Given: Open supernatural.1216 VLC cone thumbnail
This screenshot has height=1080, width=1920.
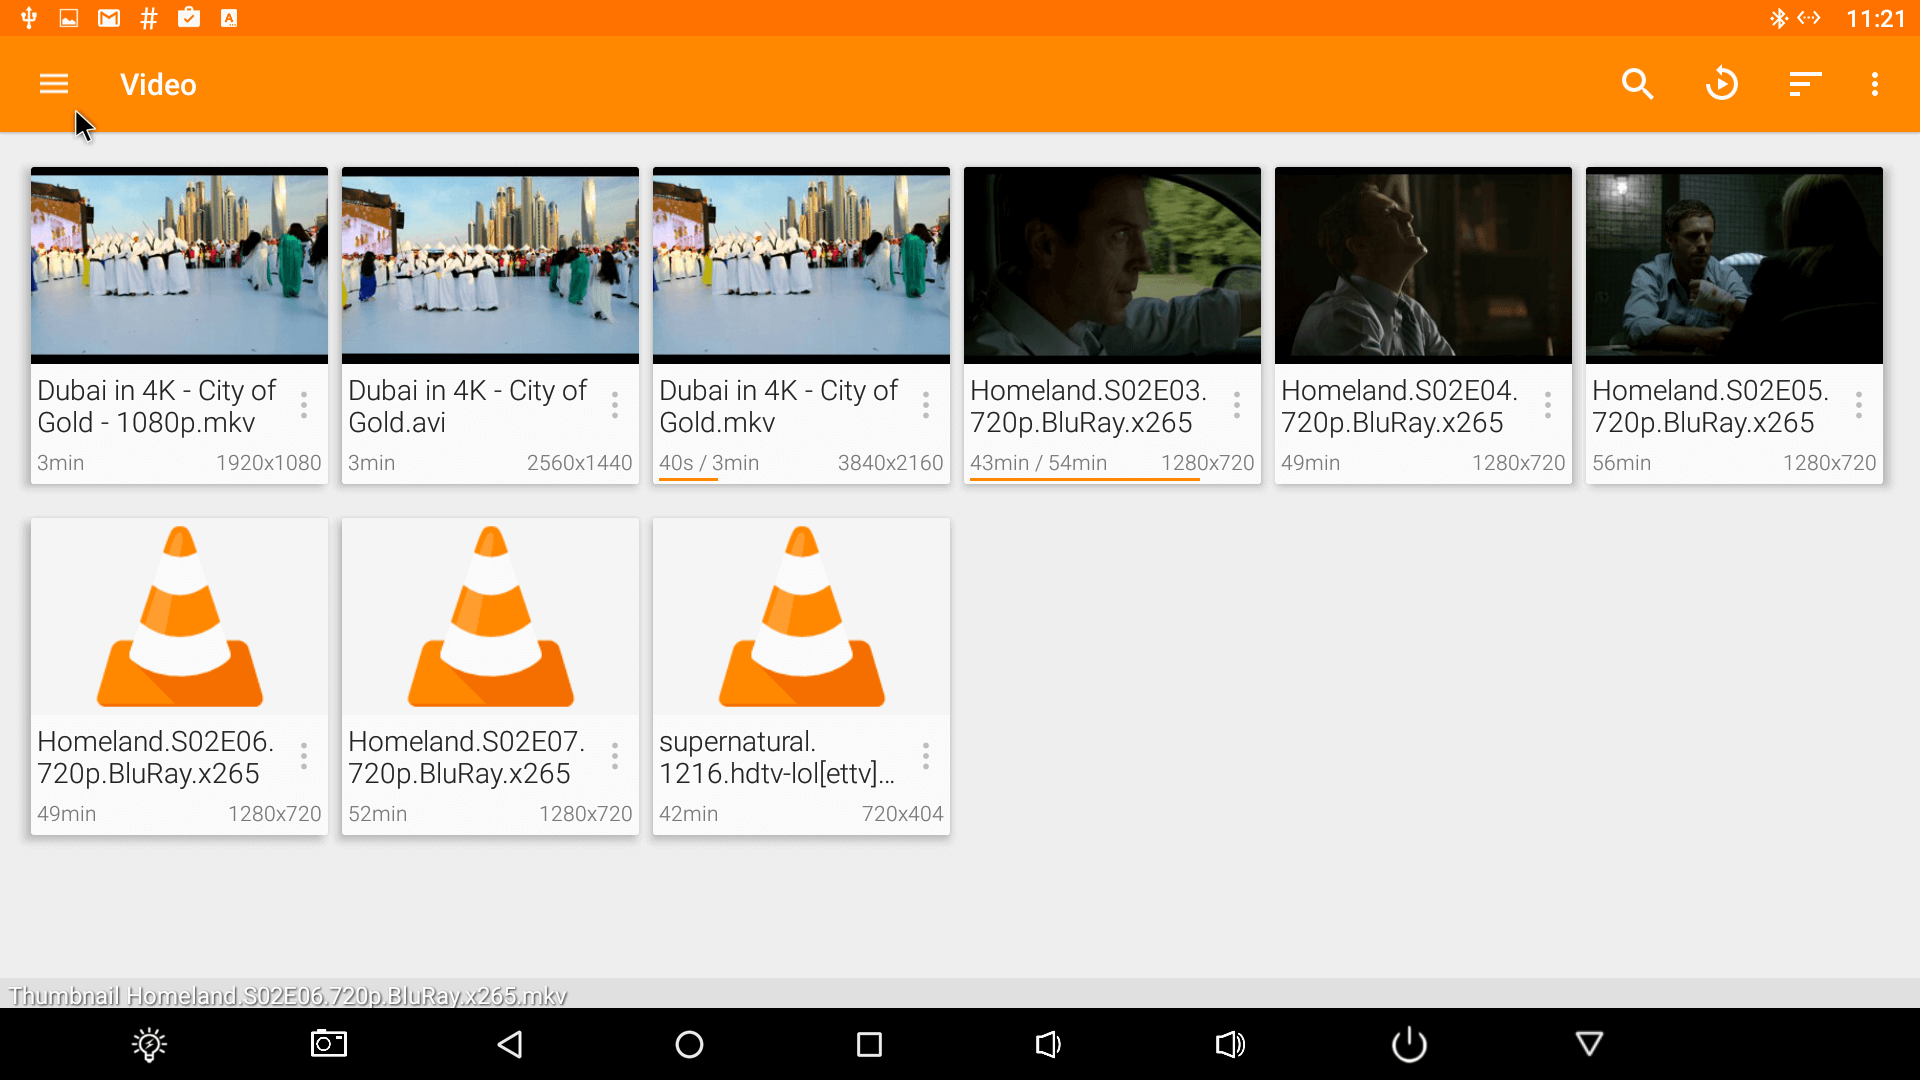Looking at the screenshot, I should [801, 616].
